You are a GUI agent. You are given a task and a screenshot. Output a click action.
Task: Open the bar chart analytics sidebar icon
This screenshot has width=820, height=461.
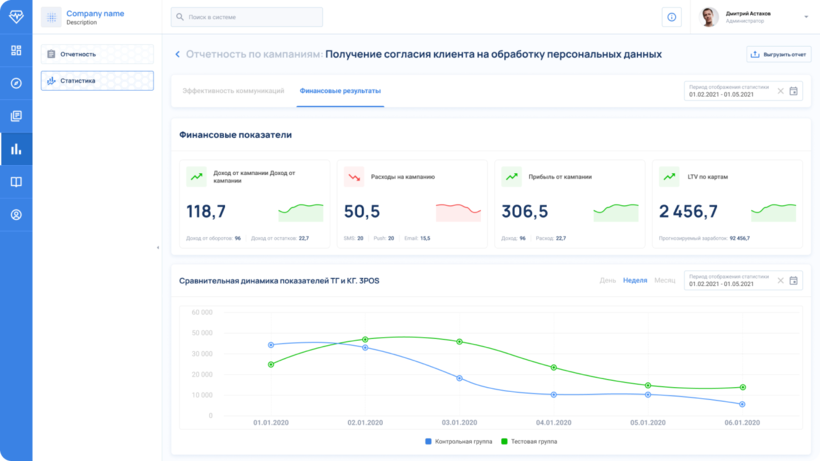(x=16, y=149)
